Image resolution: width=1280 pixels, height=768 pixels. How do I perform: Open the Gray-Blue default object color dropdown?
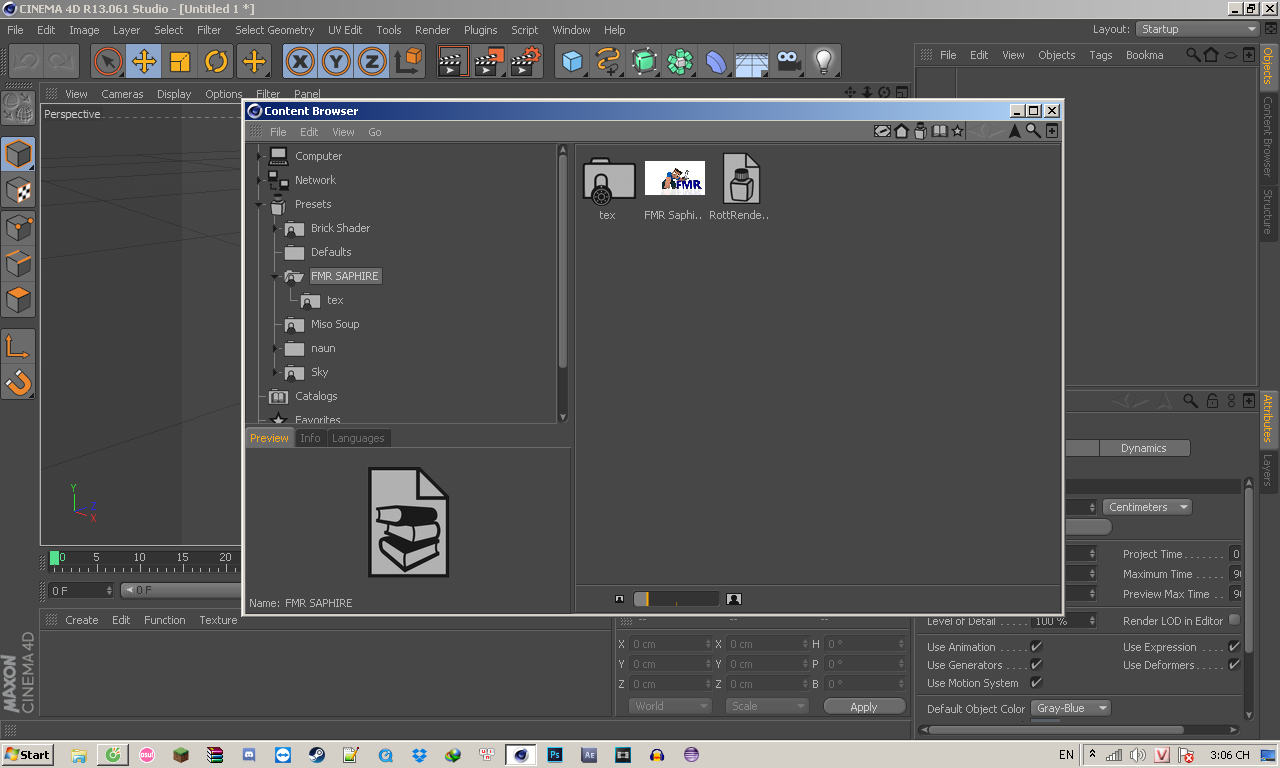pyautogui.click(x=1070, y=708)
